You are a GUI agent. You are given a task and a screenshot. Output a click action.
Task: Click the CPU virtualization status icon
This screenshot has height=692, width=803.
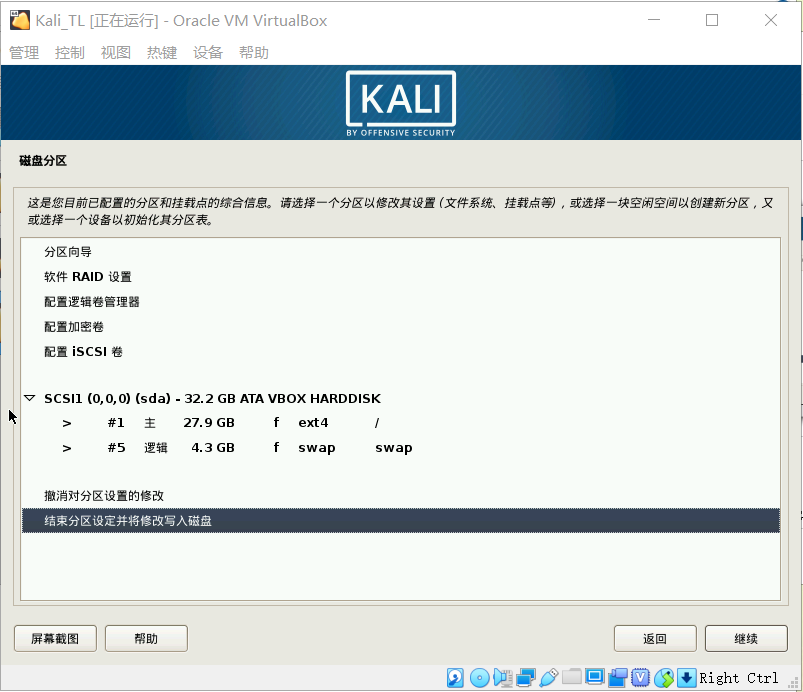click(640, 678)
